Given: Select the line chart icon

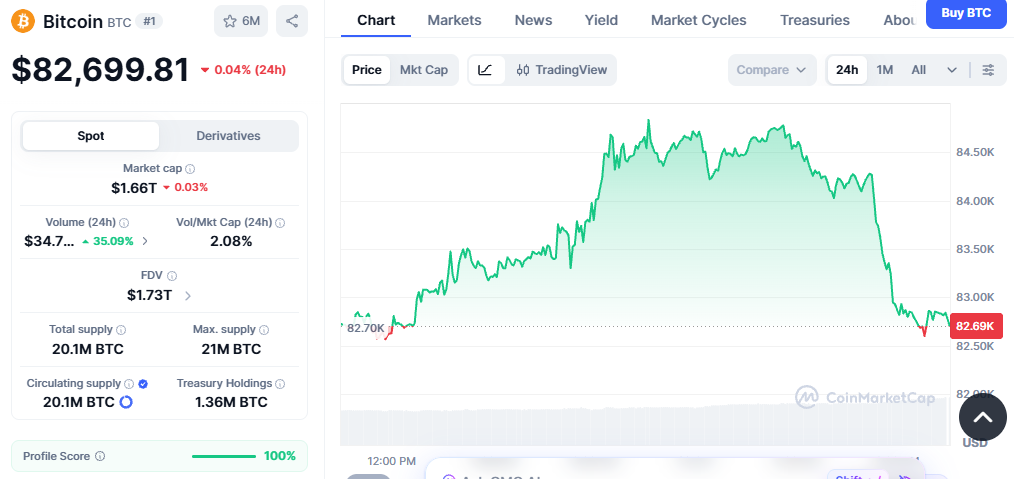Looking at the screenshot, I should pyautogui.click(x=486, y=70).
